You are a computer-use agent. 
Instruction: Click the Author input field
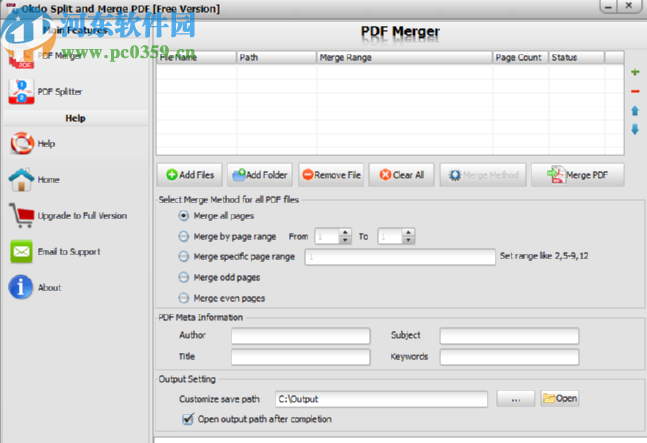[x=300, y=336]
